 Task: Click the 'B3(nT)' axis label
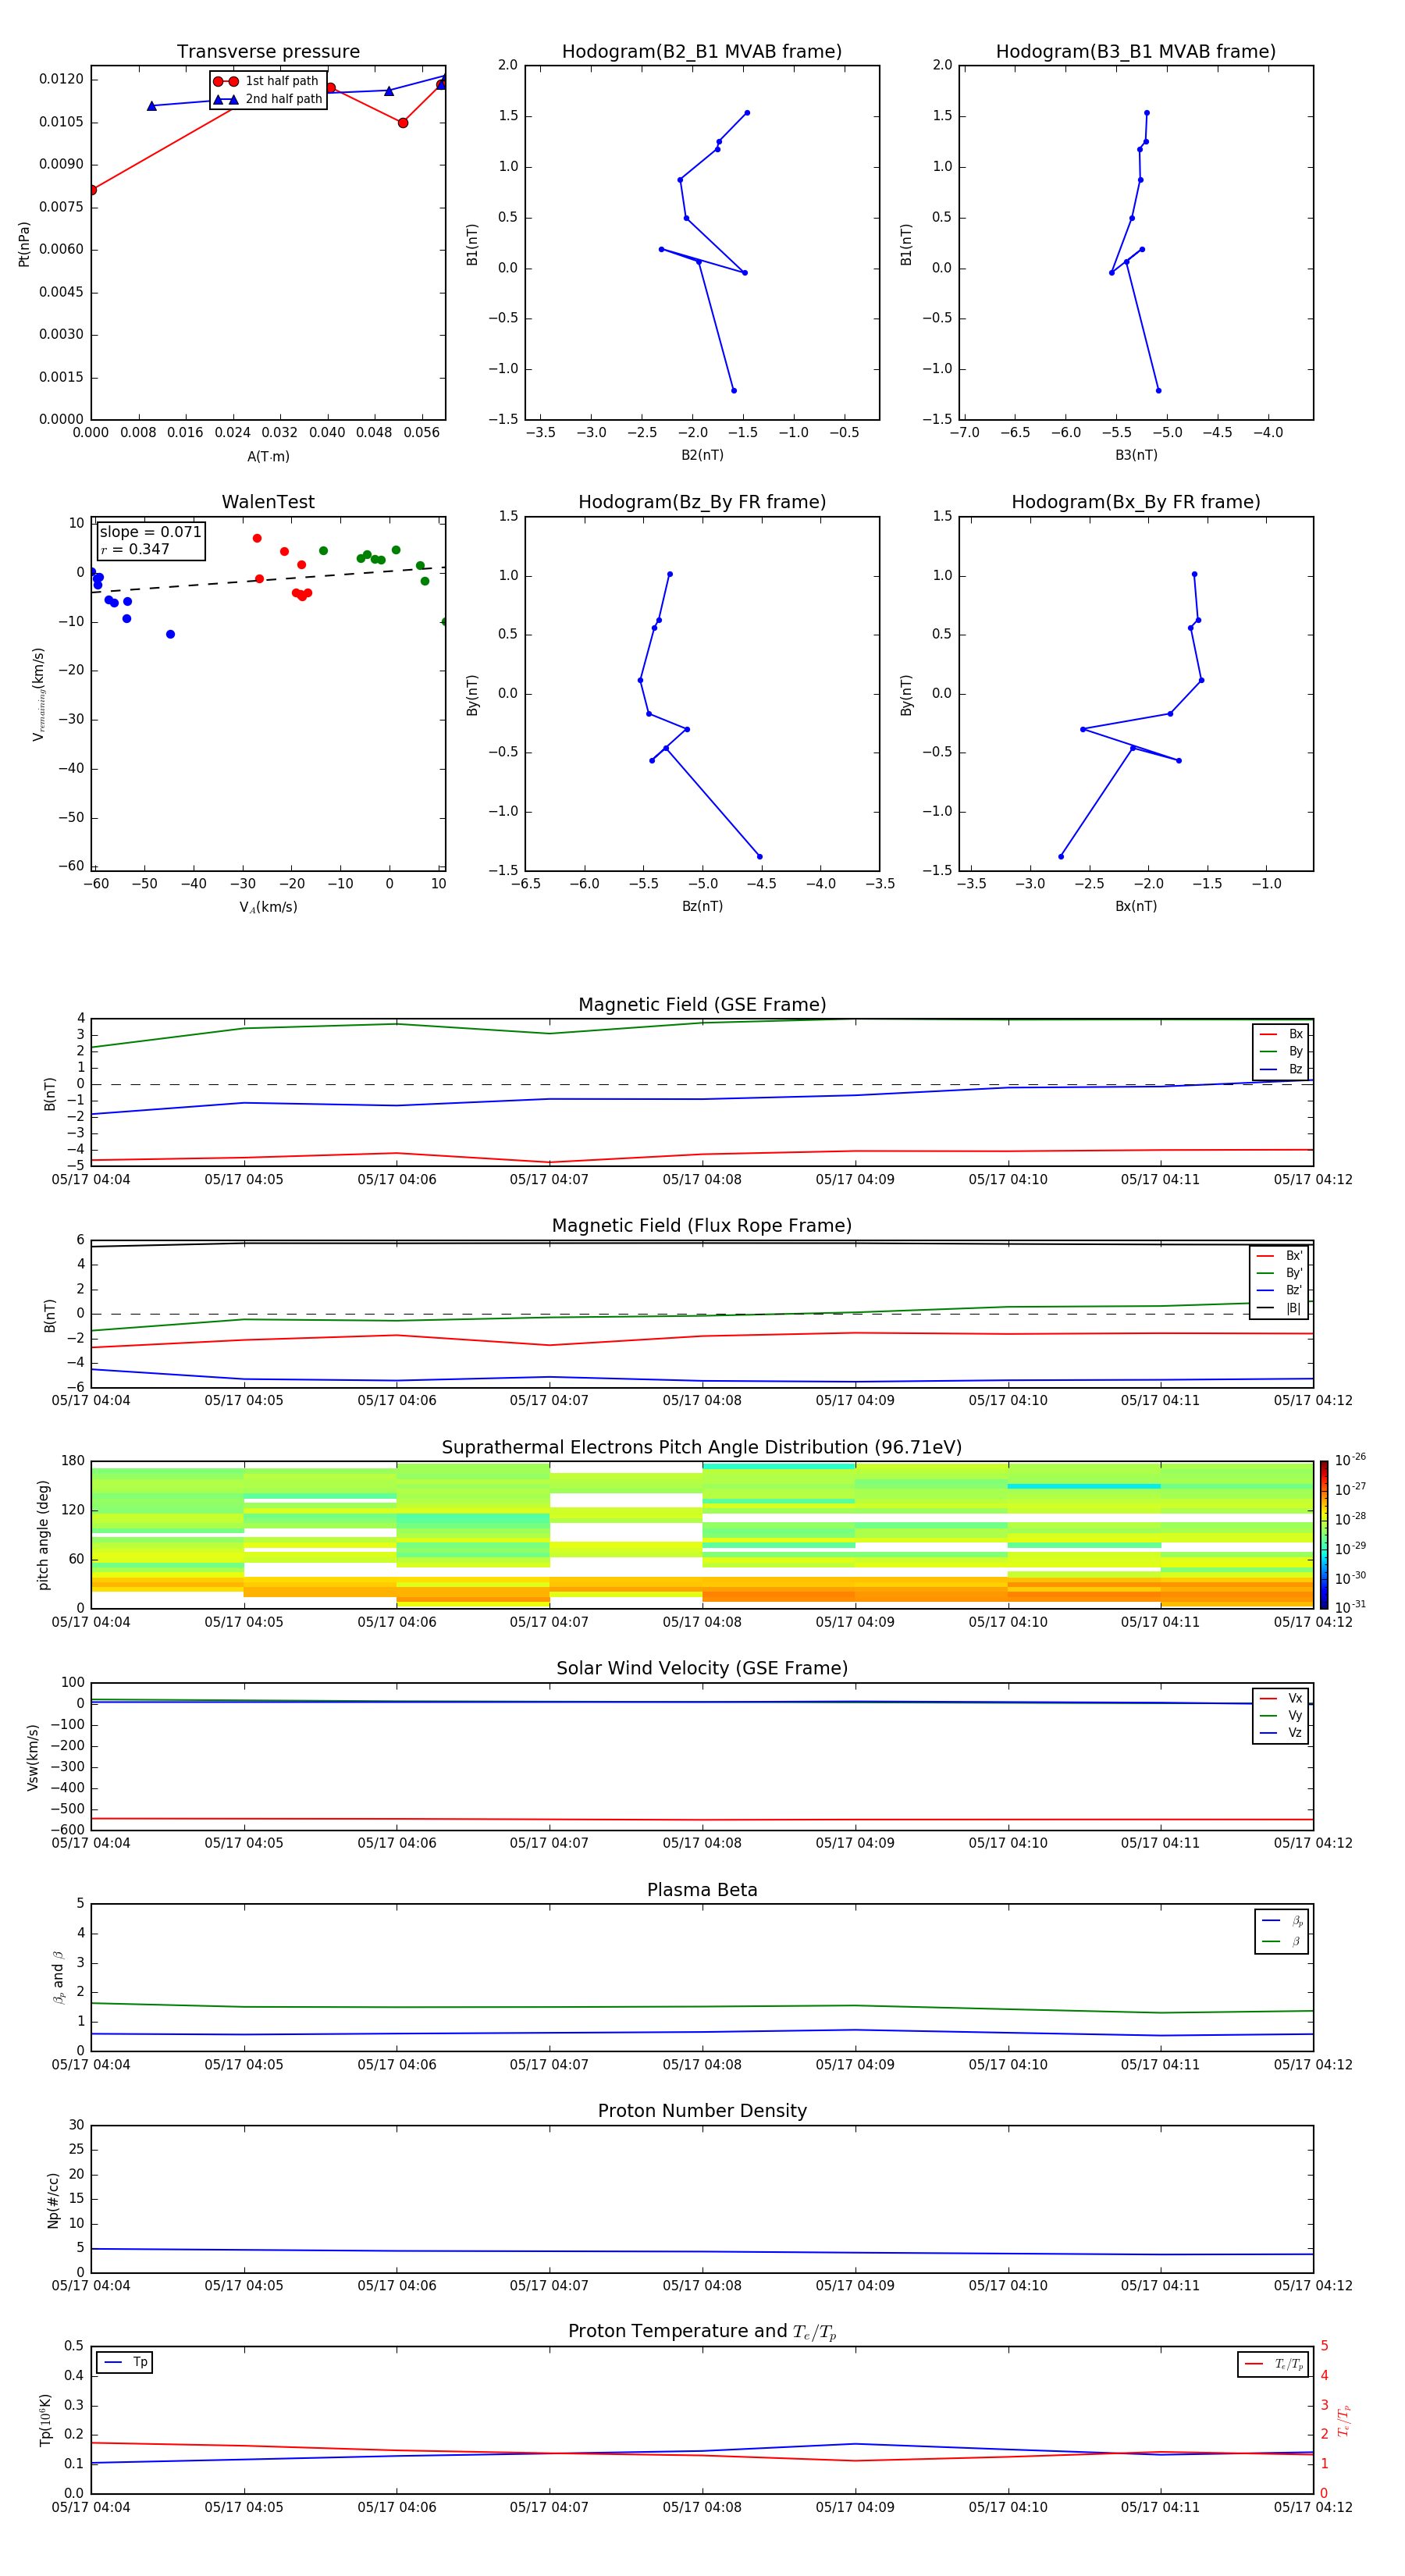(1136, 455)
